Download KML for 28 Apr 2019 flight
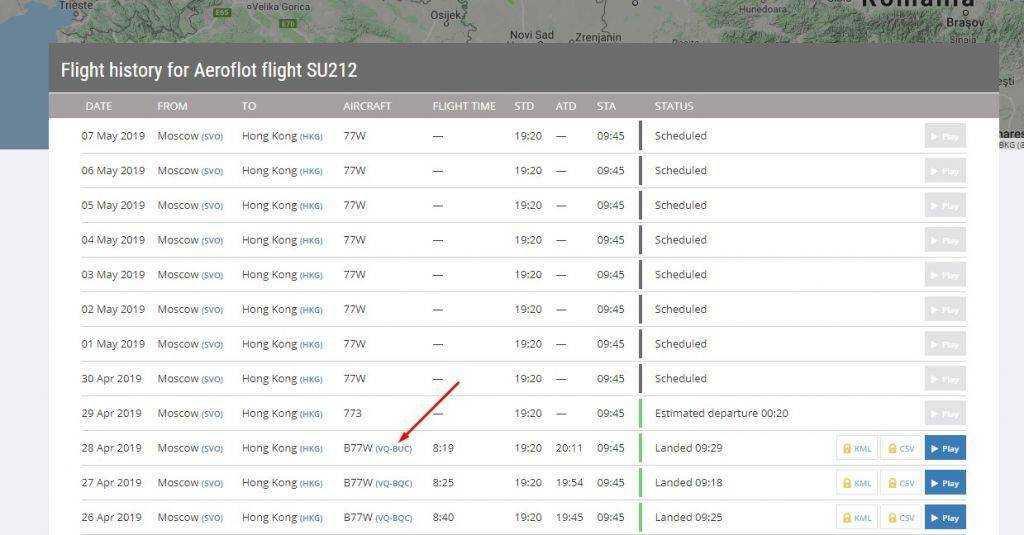This screenshot has width=1024, height=535. coord(857,448)
